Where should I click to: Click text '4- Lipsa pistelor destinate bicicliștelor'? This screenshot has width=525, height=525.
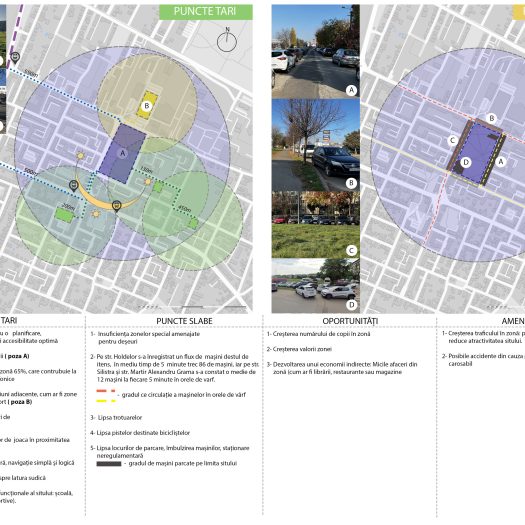[x=140, y=433]
